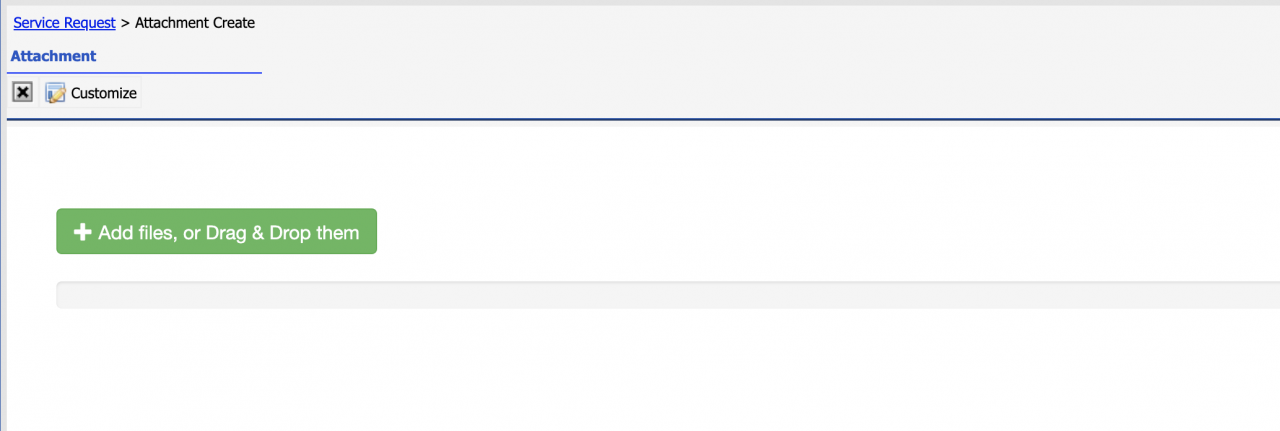Click the blue underline beneath Attachment tab
1280x431 pixels.
(x=134, y=72)
